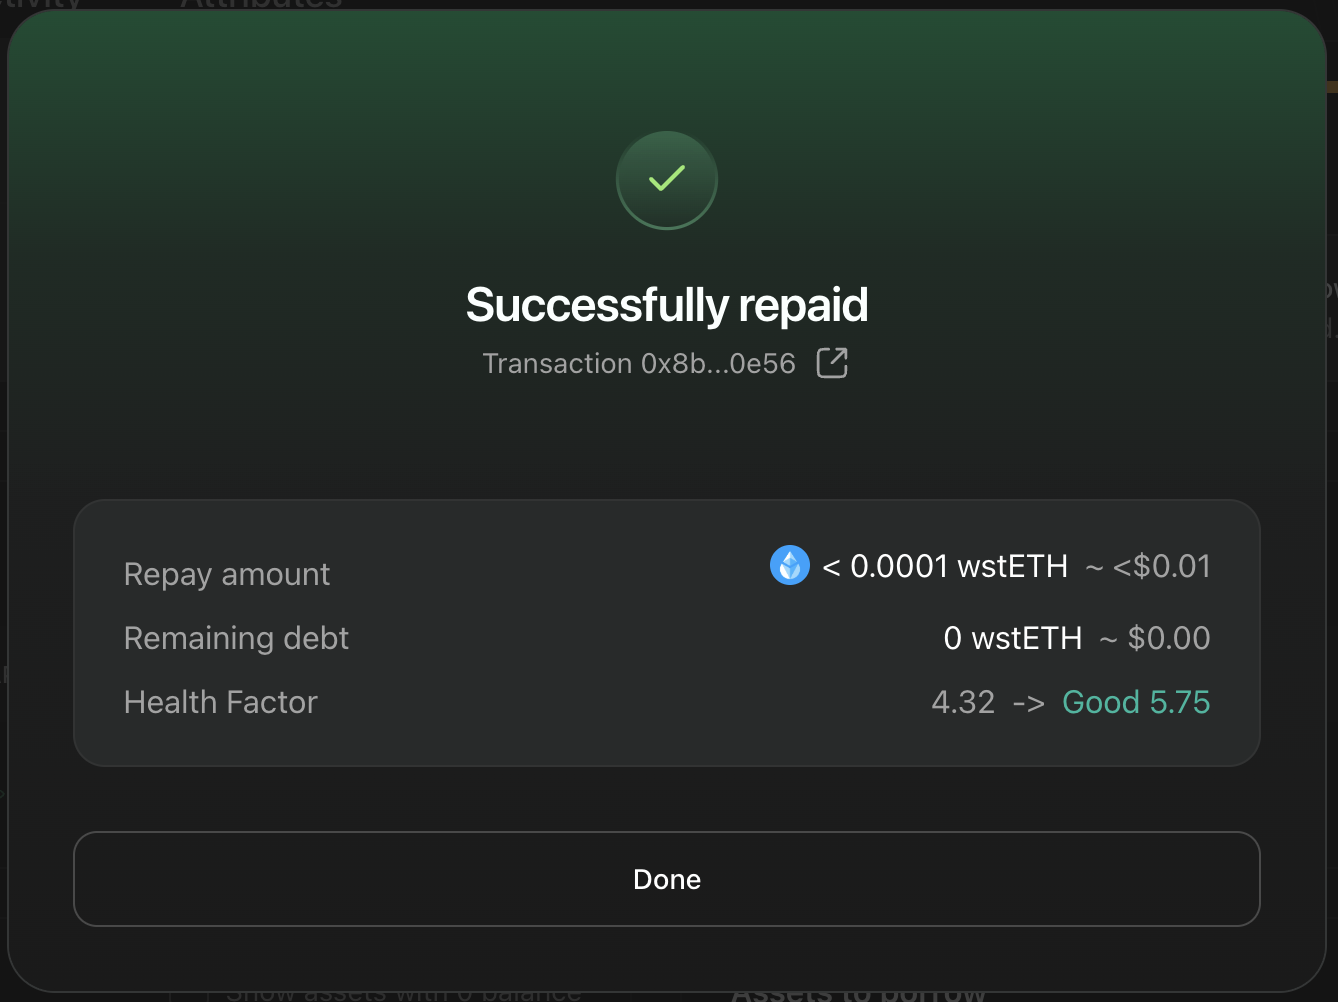Click the "0 wstETH" remaining debt value
Image resolution: width=1338 pixels, height=1002 pixels.
pyautogui.click(x=1012, y=638)
